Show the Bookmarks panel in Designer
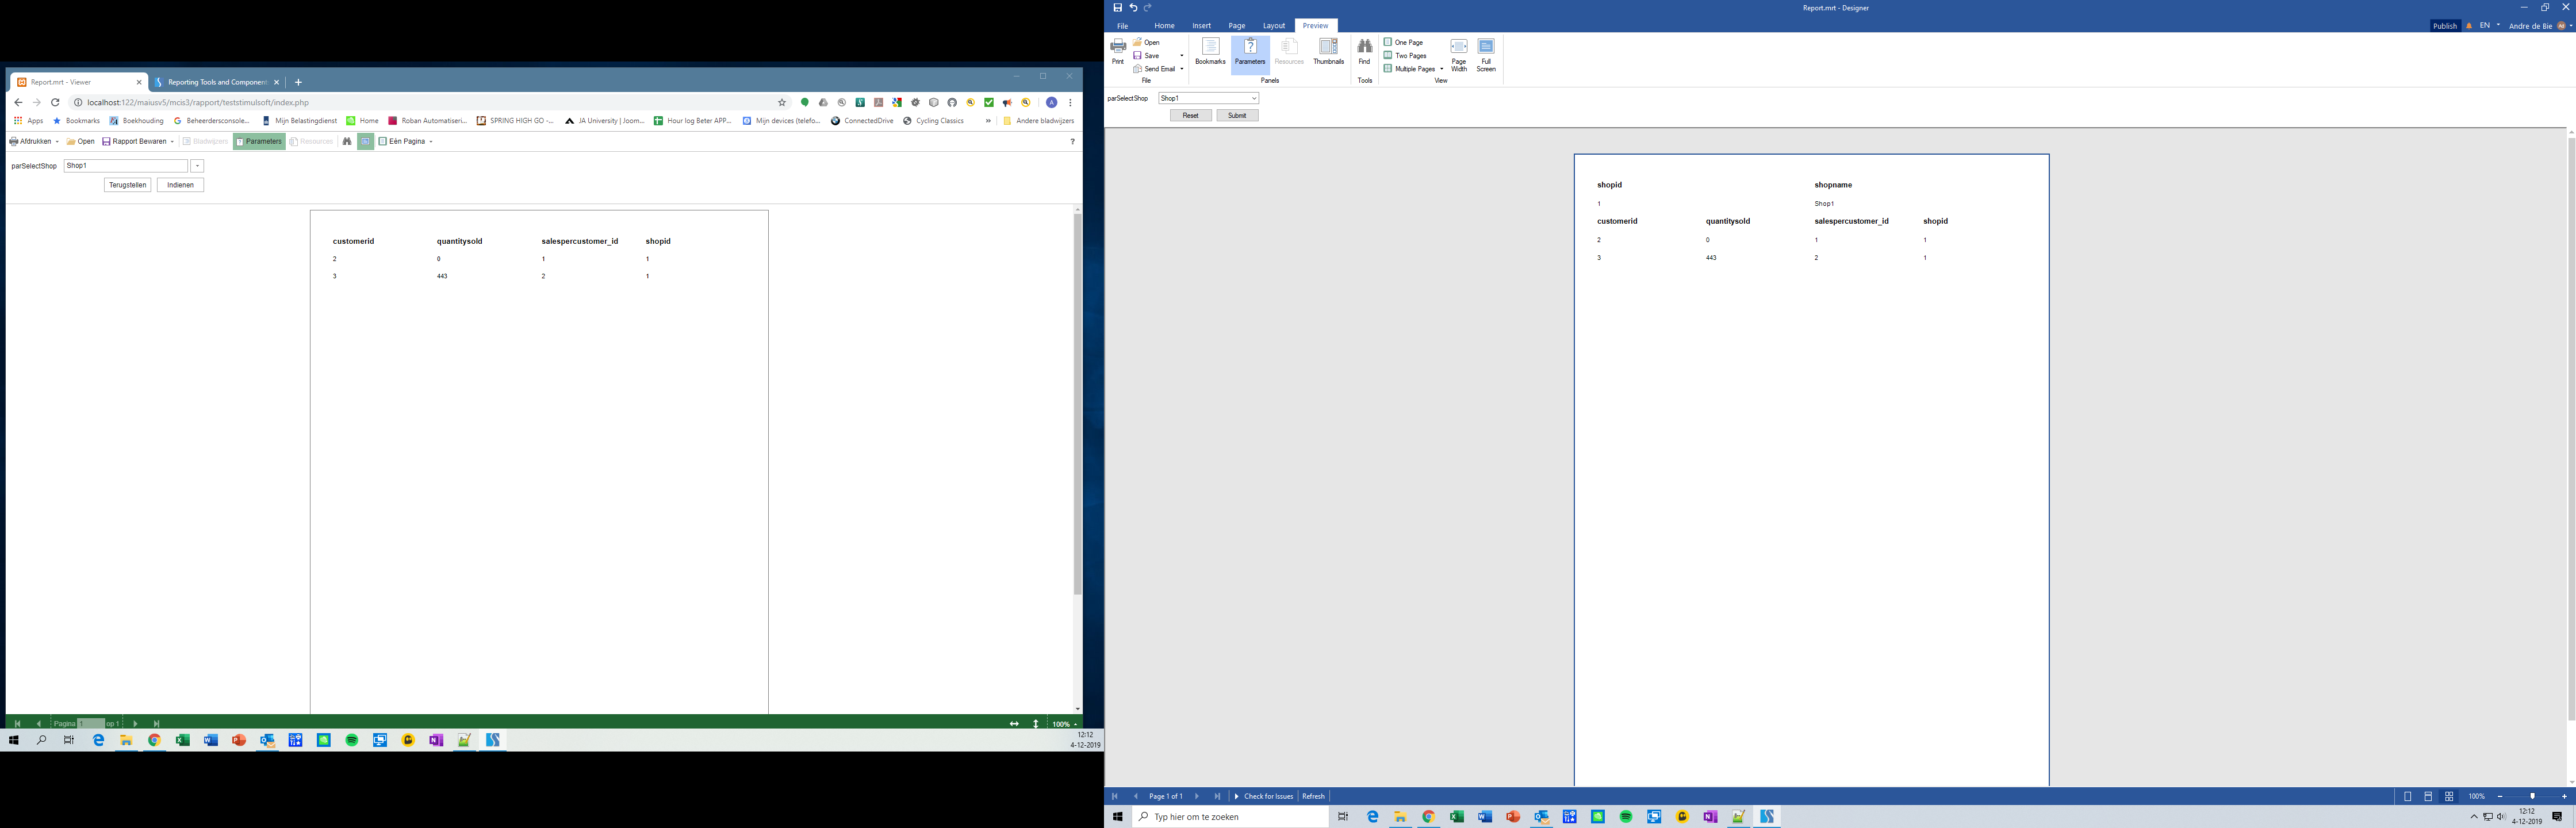2576x828 pixels. [x=1210, y=52]
